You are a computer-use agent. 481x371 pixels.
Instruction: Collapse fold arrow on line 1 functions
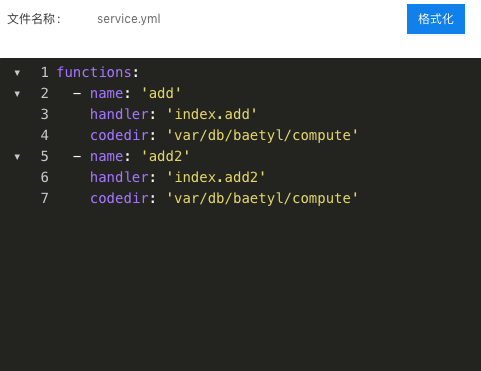17,73
